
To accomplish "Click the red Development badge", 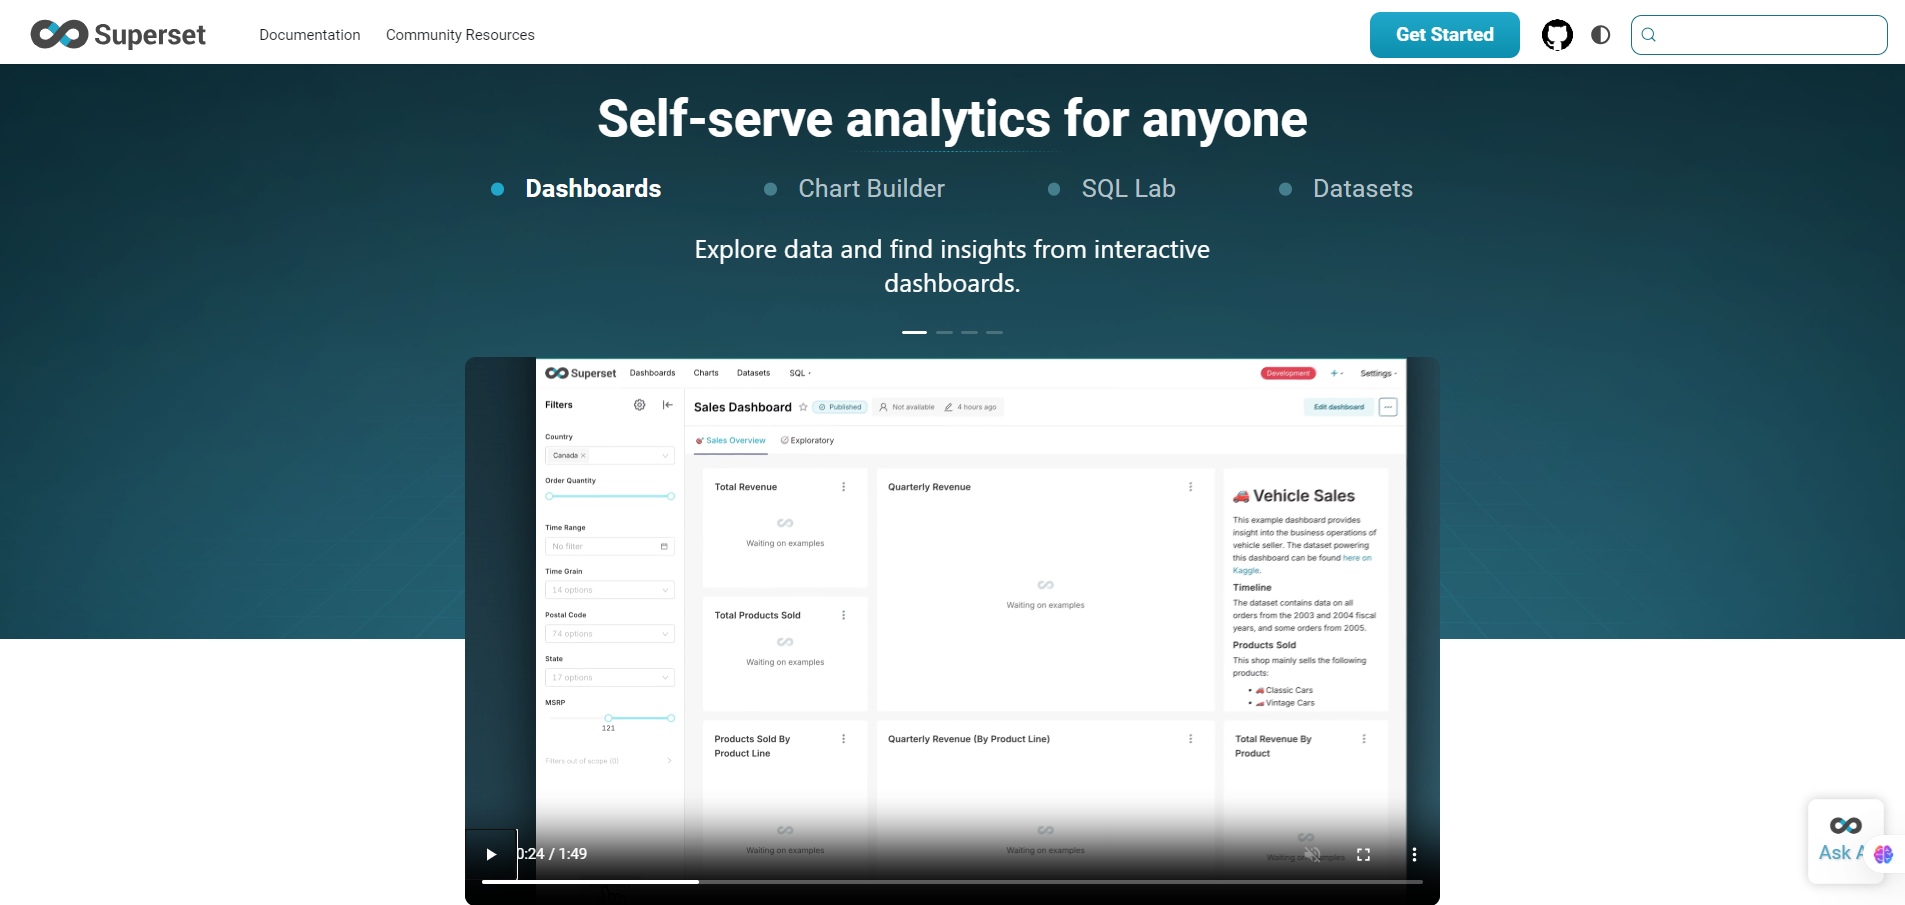I will click(1288, 373).
